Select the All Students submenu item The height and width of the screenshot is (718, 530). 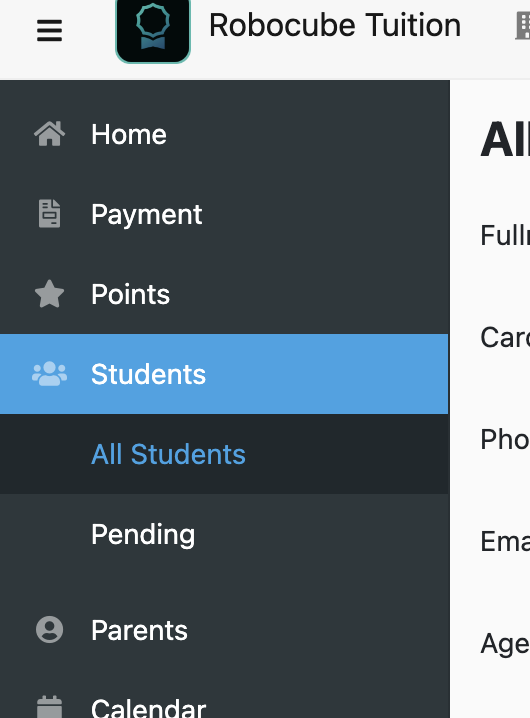(224, 454)
